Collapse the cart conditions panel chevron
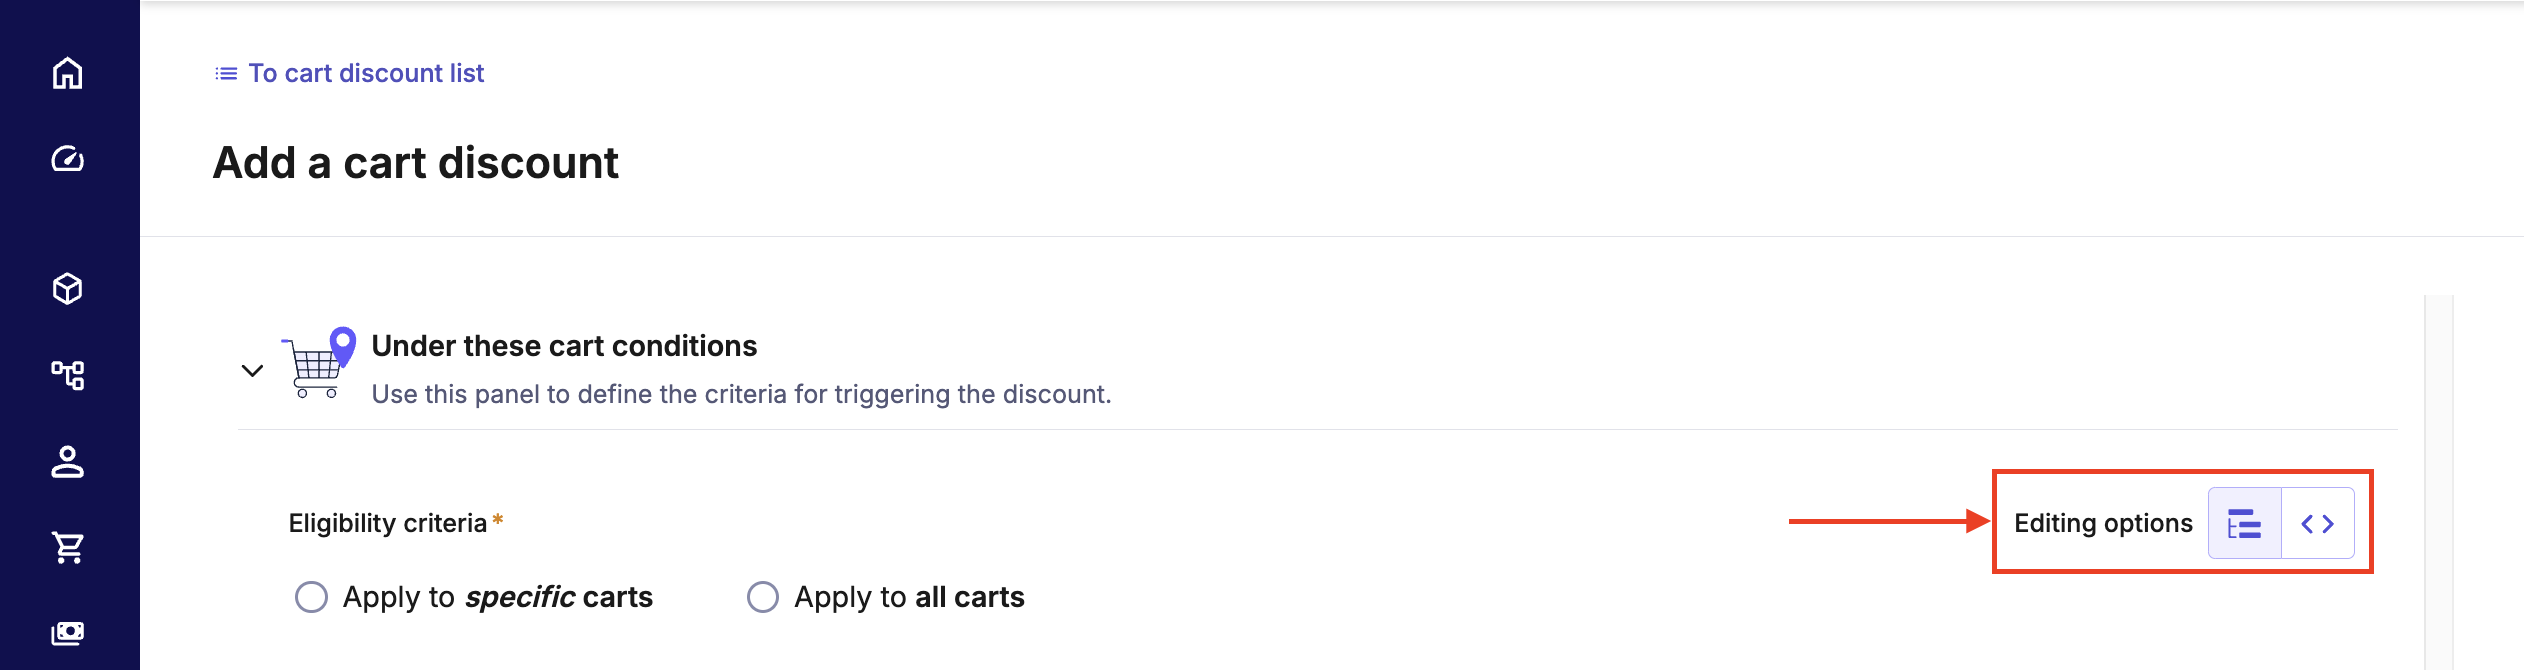The image size is (2524, 670). click(x=252, y=370)
